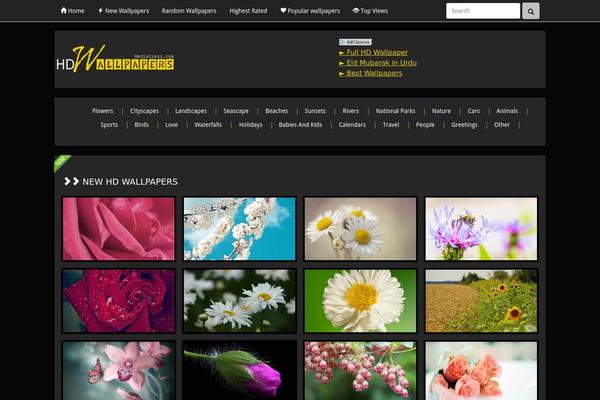600x400 pixels.
Task: Open the cherry blossom blue sky wallpaper
Action: pos(240,229)
